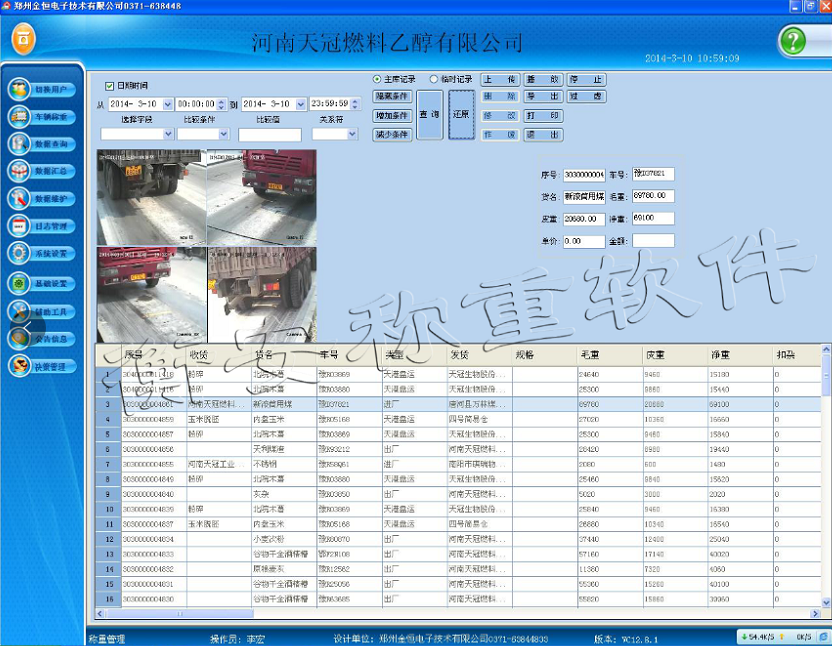
Task: Open 系统设置 system settings module
Action: [x=41, y=253]
